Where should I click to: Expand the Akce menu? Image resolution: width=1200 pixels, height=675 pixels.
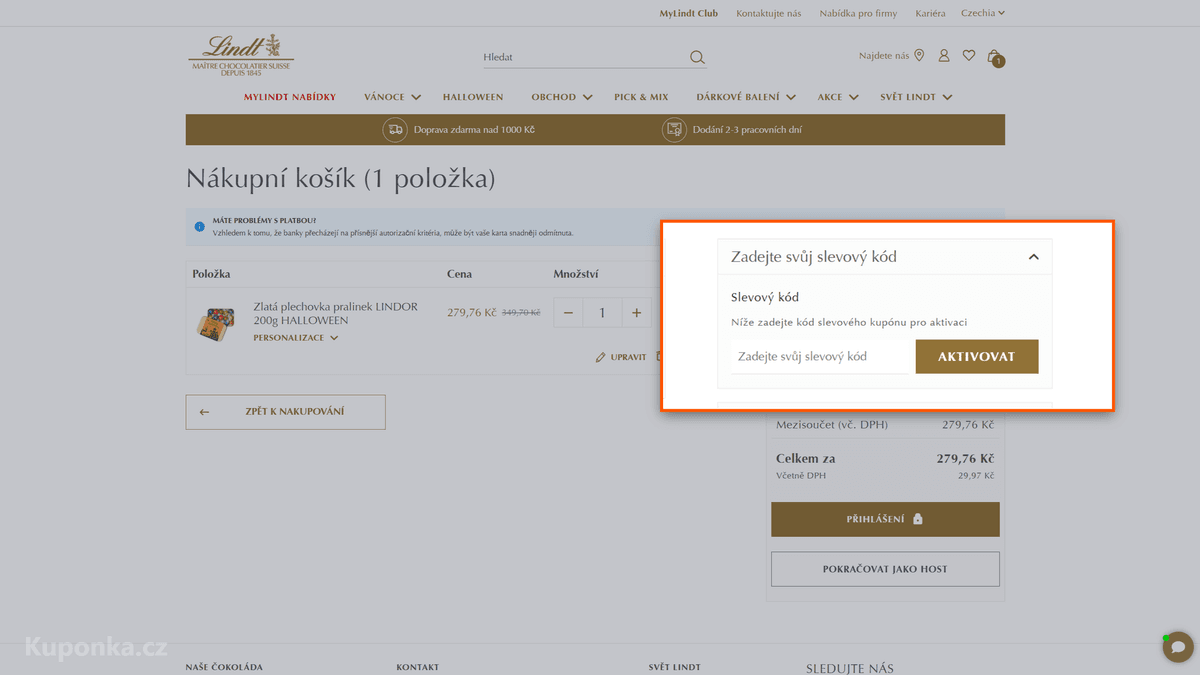[x=838, y=97]
